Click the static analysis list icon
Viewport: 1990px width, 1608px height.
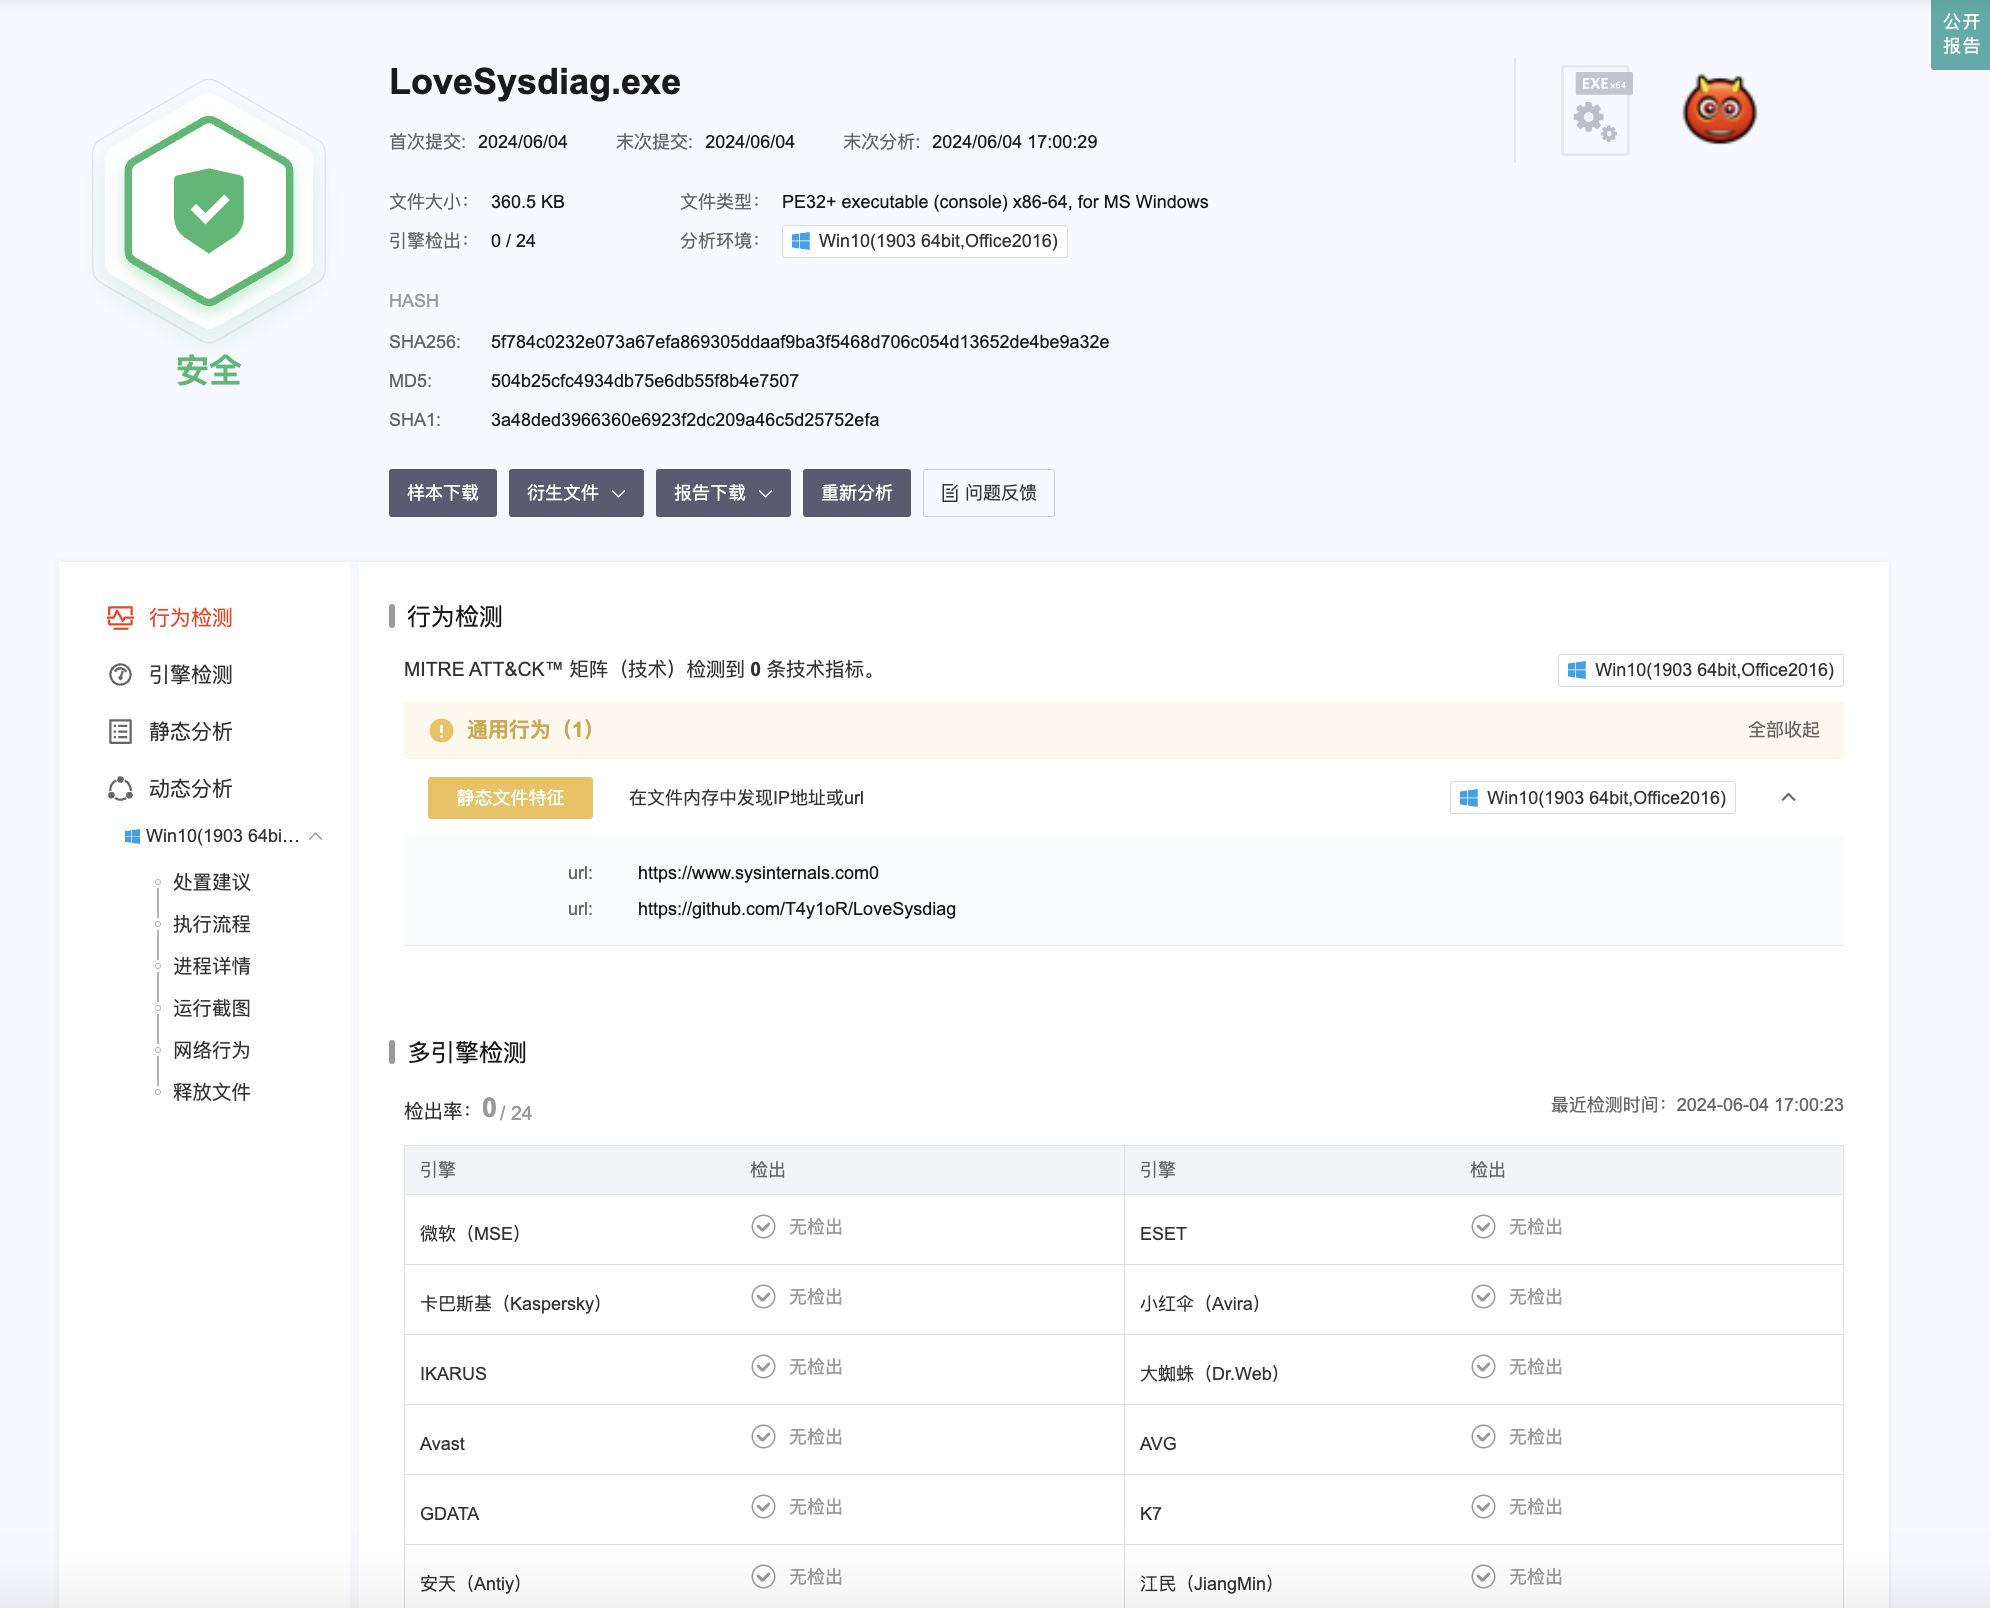click(120, 732)
